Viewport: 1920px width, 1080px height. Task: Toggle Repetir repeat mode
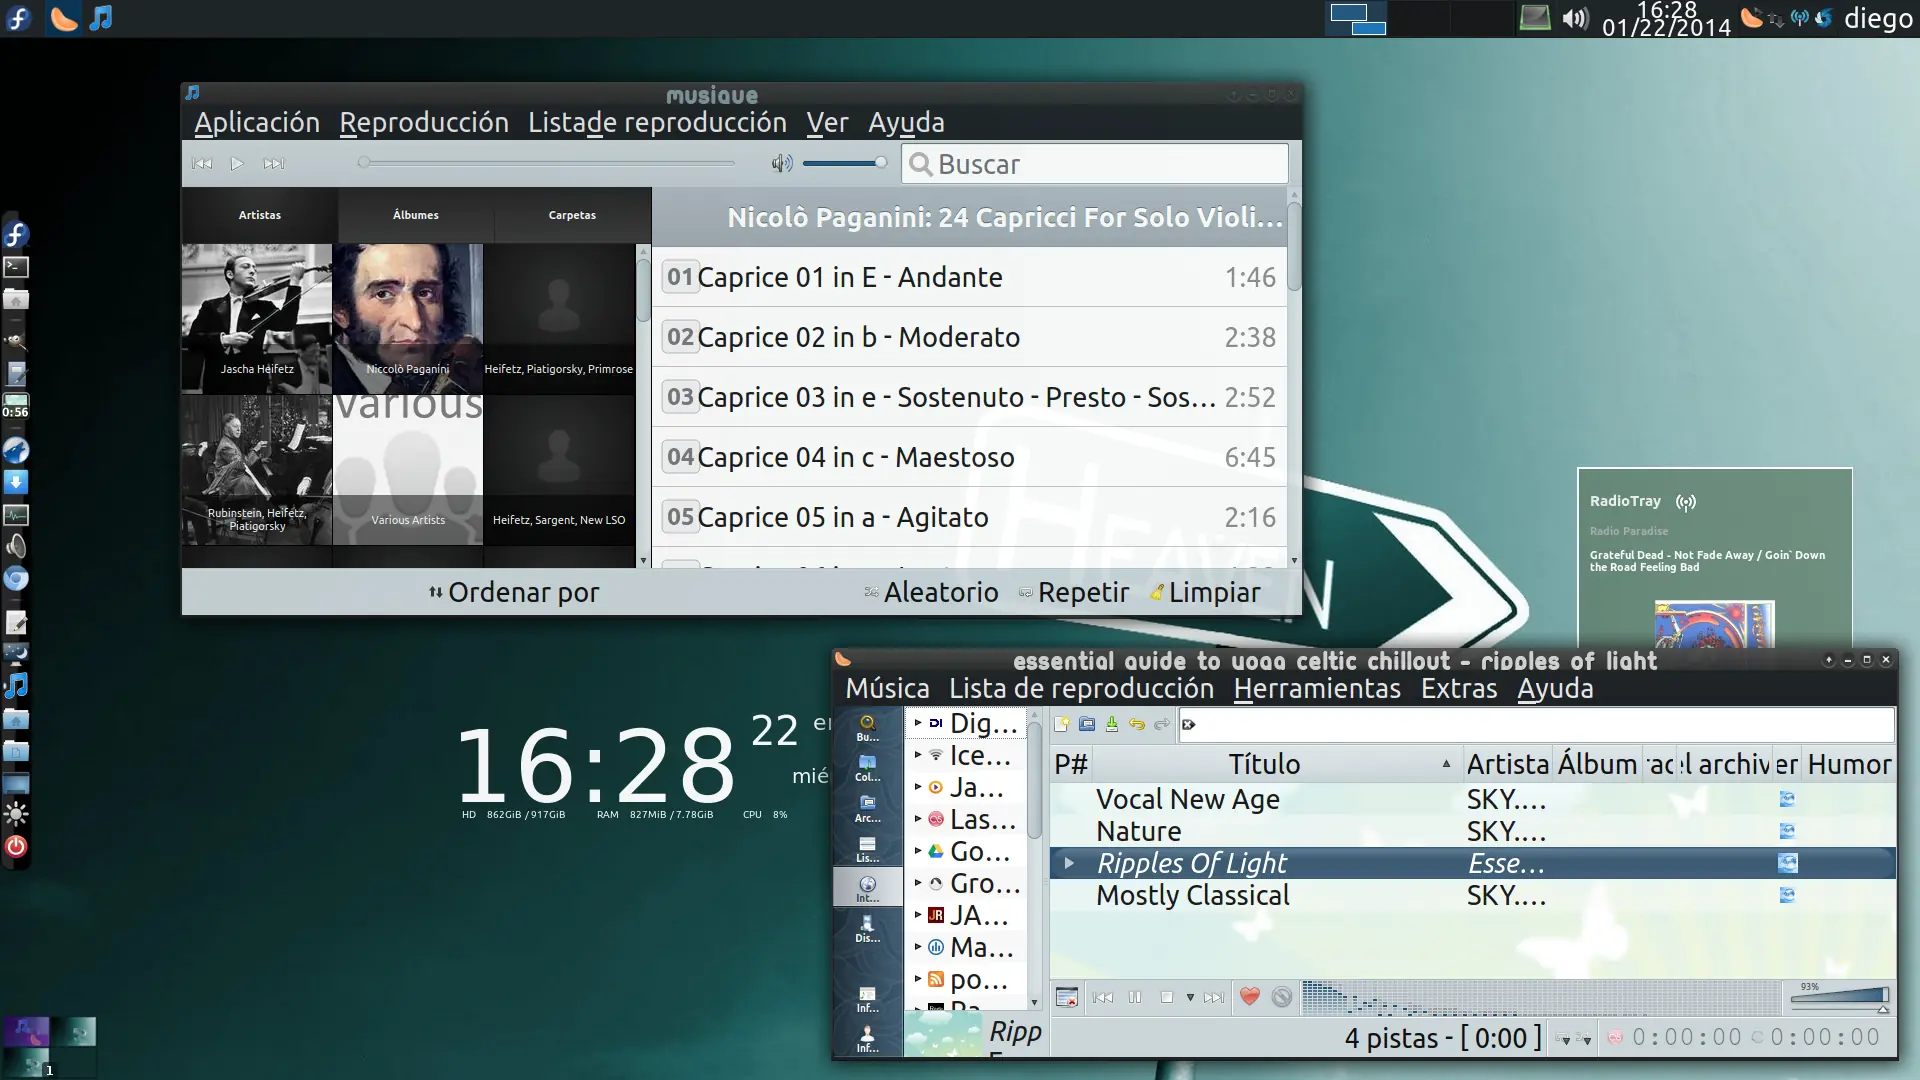coord(1074,592)
